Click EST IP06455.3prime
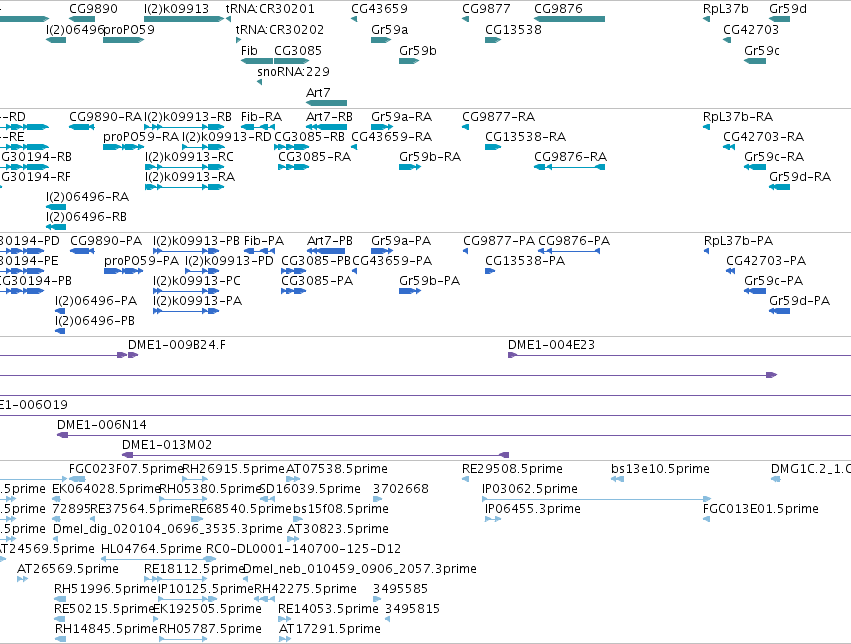 pos(532,508)
